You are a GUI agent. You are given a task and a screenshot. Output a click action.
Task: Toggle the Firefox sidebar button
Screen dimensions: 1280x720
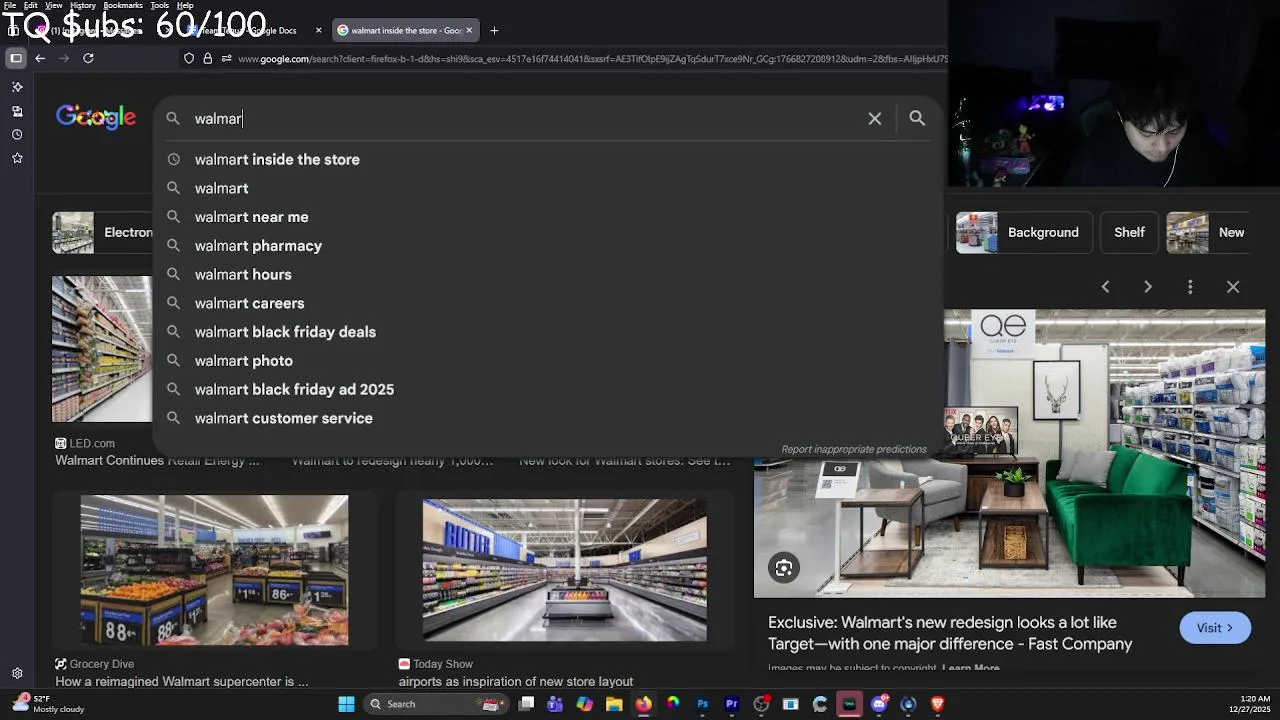pyautogui.click(x=16, y=58)
